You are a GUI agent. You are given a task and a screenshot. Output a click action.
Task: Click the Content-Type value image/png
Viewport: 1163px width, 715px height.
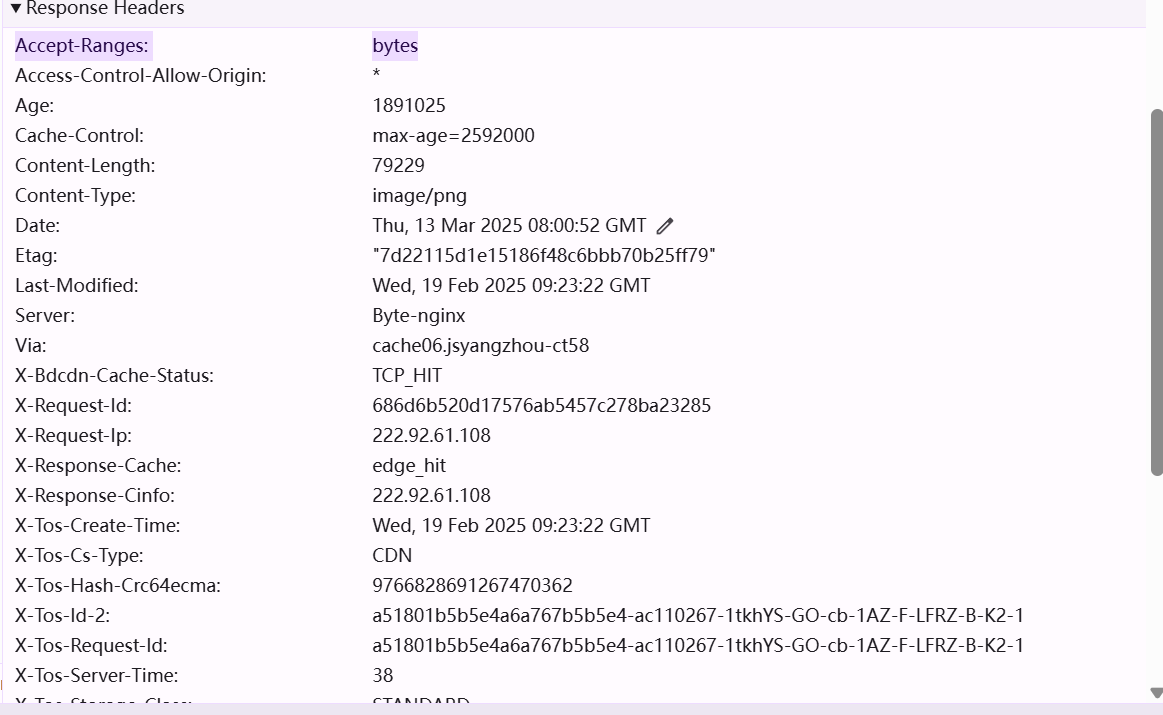(x=419, y=195)
